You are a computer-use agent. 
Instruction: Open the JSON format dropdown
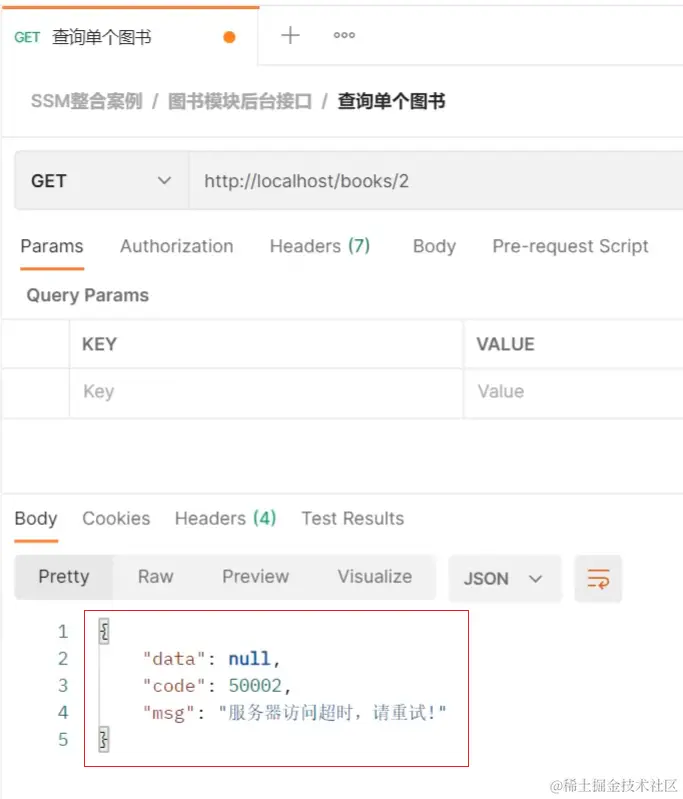point(505,579)
